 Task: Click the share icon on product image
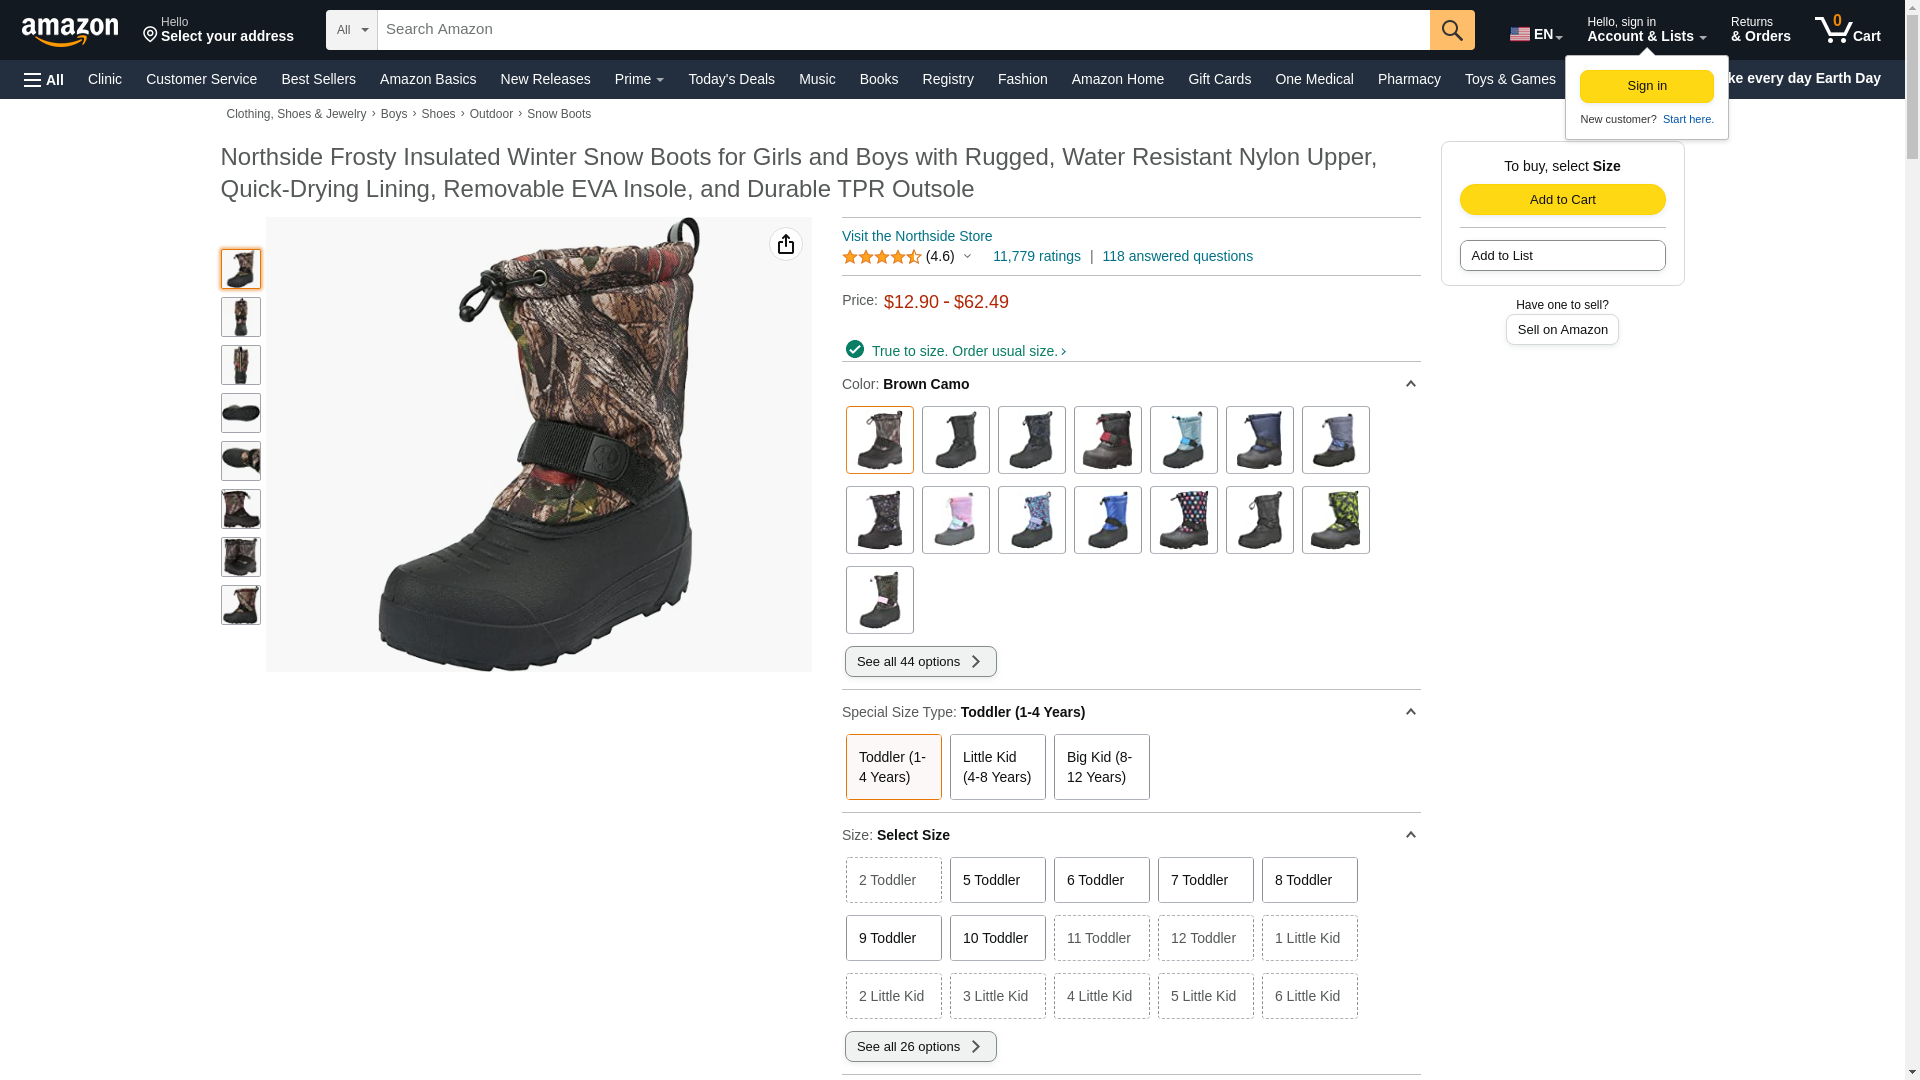[x=786, y=244]
